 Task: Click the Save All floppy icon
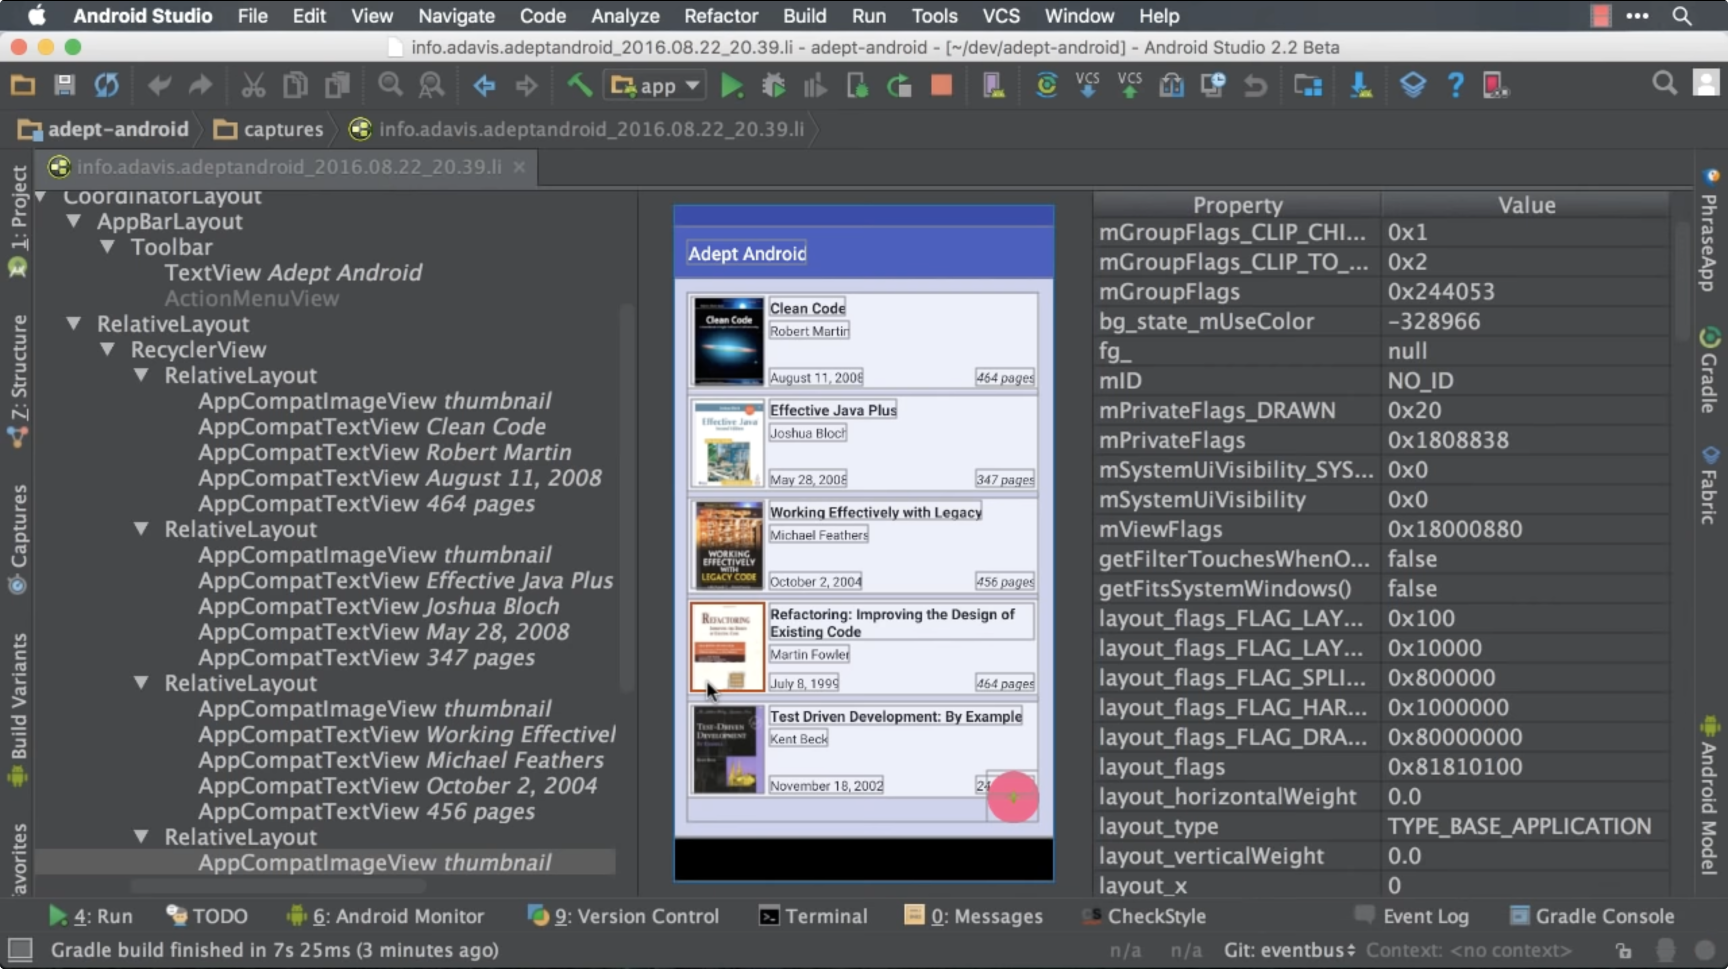point(64,85)
